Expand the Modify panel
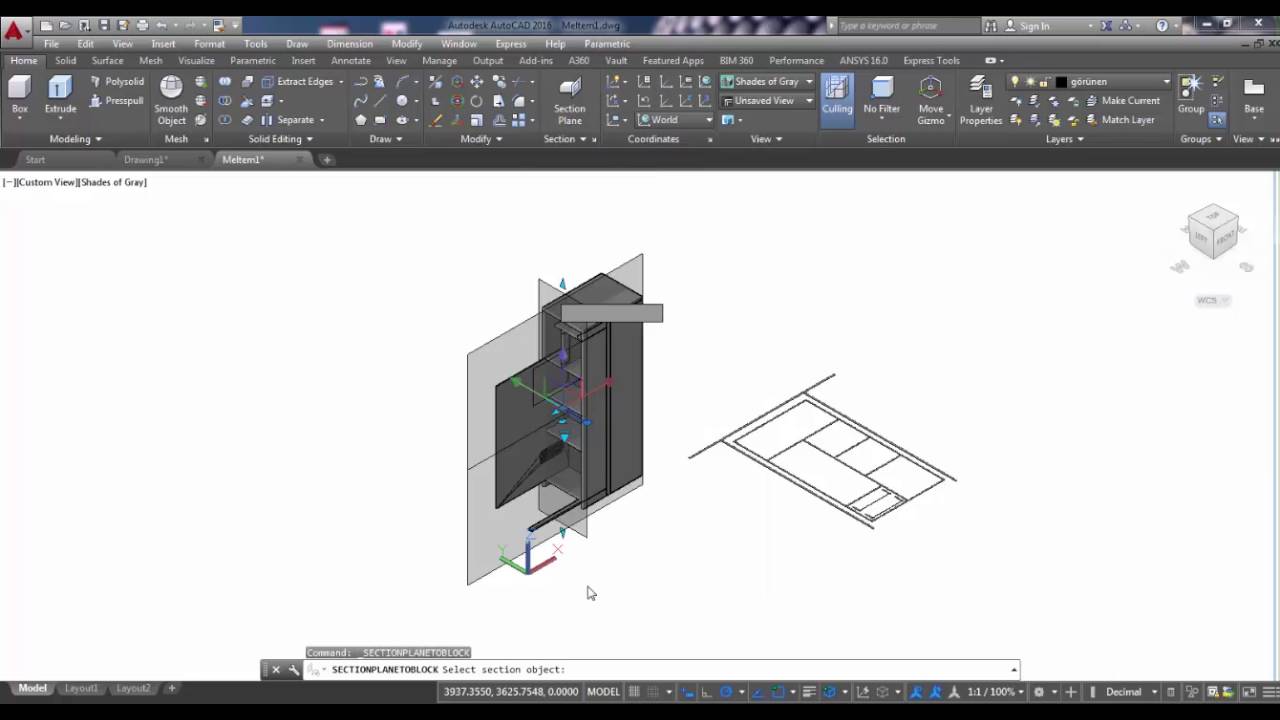This screenshot has height=720, width=1280. click(x=481, y=139)
